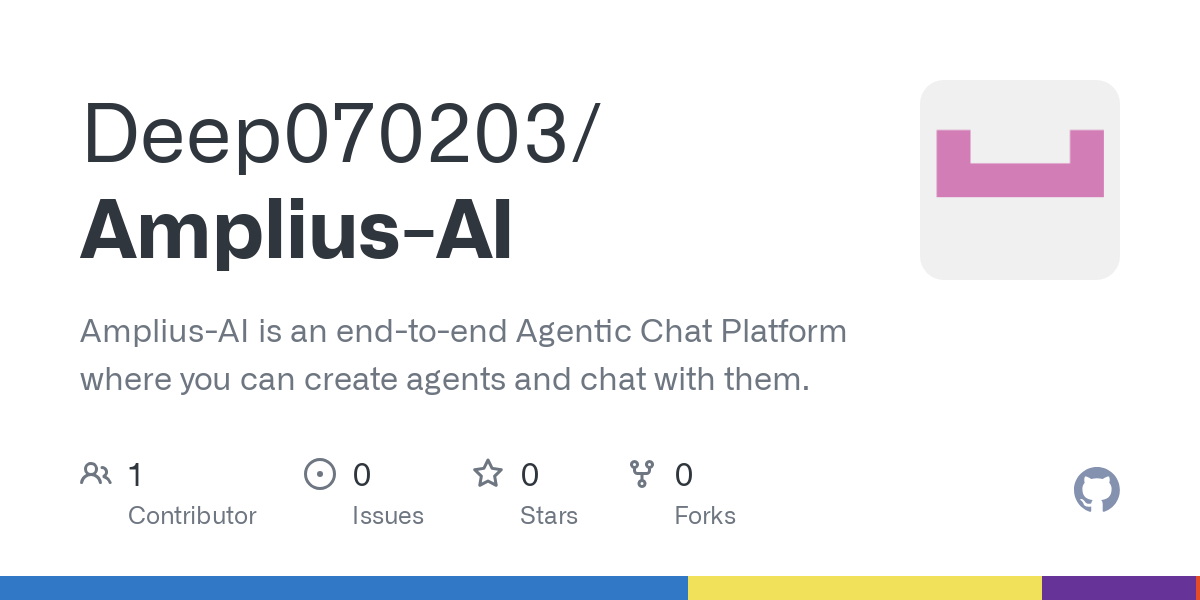The image size is (1200, 600).
Task: Click the contributors people icon
Action: point(96,474)
